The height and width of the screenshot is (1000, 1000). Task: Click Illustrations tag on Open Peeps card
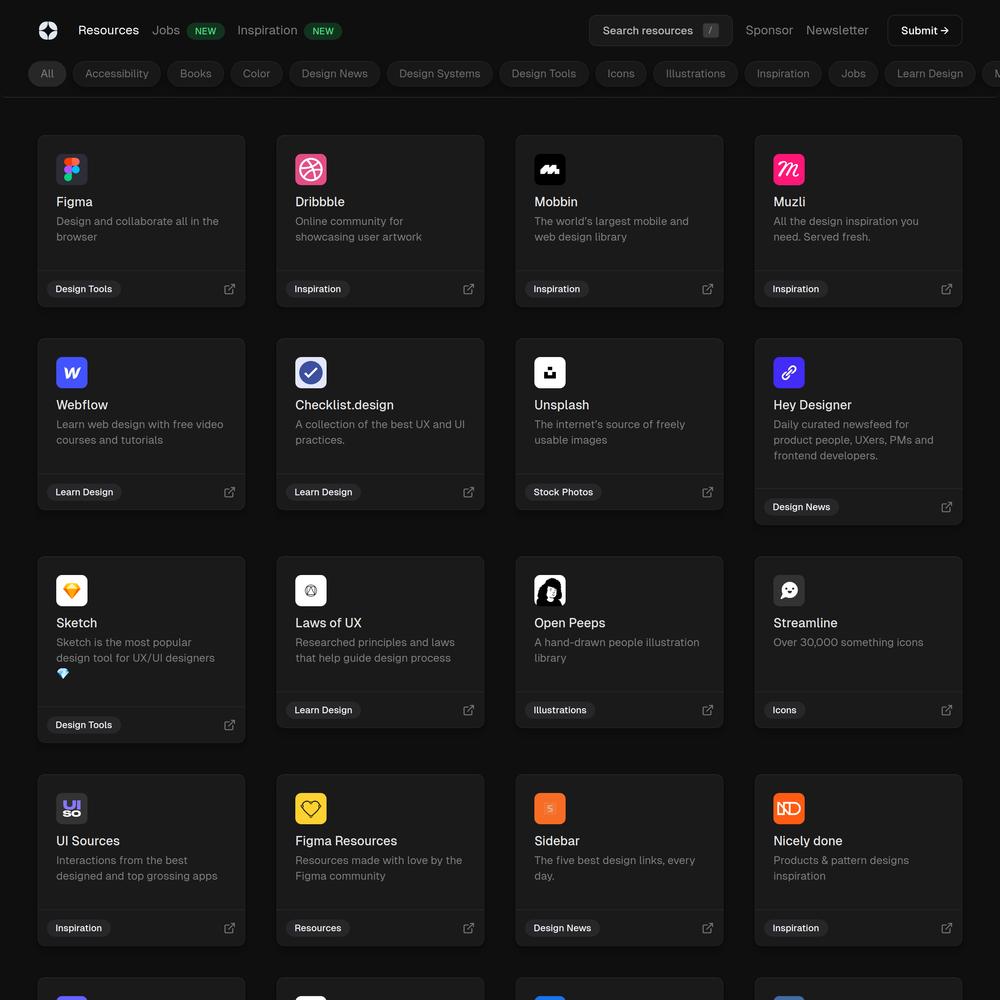560,710
